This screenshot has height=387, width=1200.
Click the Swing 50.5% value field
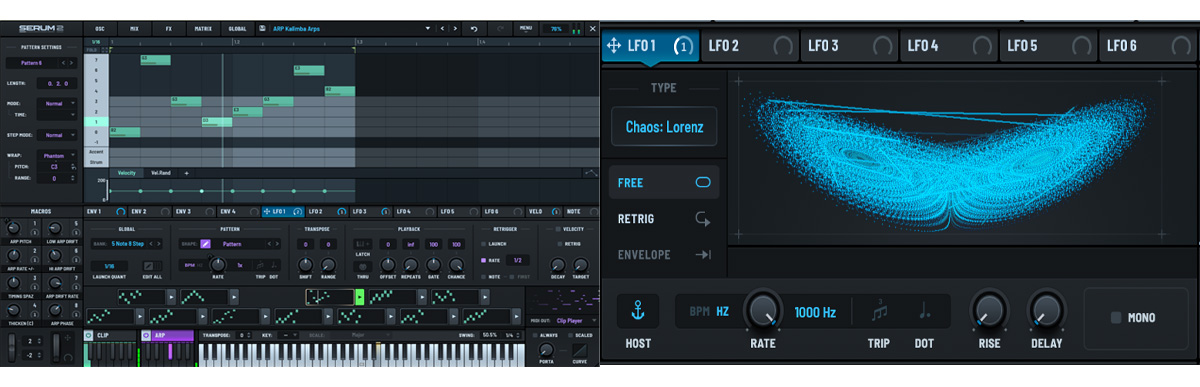coord(489,335)
